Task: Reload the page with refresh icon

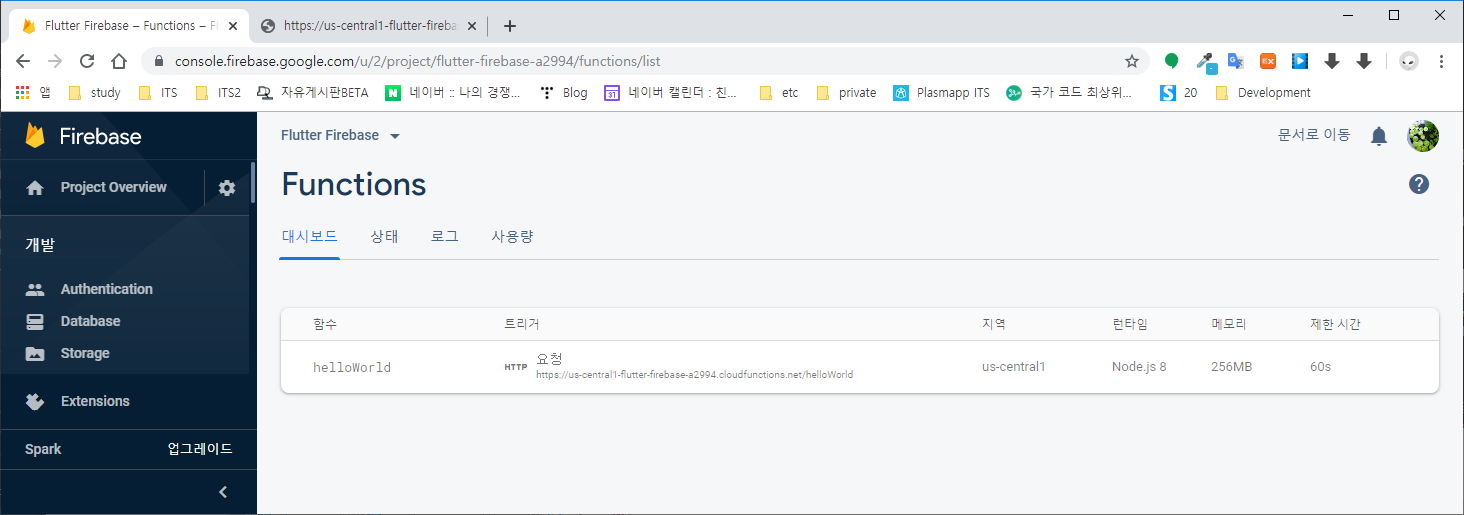Action: pyautogui.click(x=87, y=61)
